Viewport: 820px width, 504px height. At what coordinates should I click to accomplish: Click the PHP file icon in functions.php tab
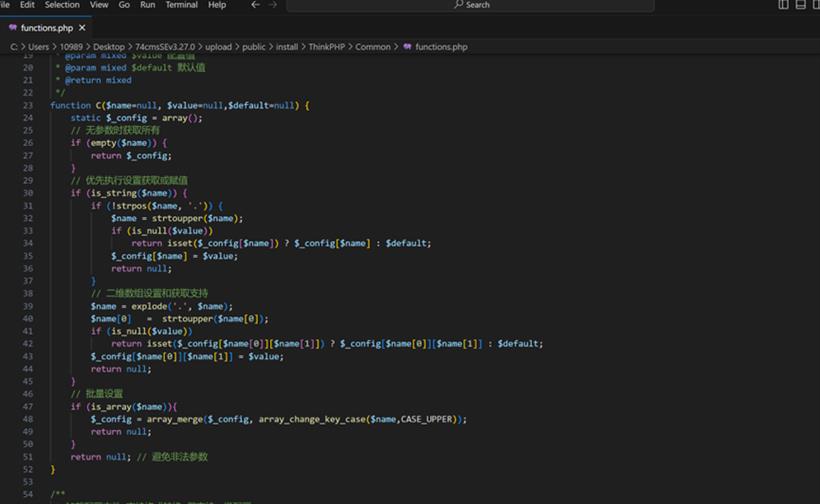(13, 28)
